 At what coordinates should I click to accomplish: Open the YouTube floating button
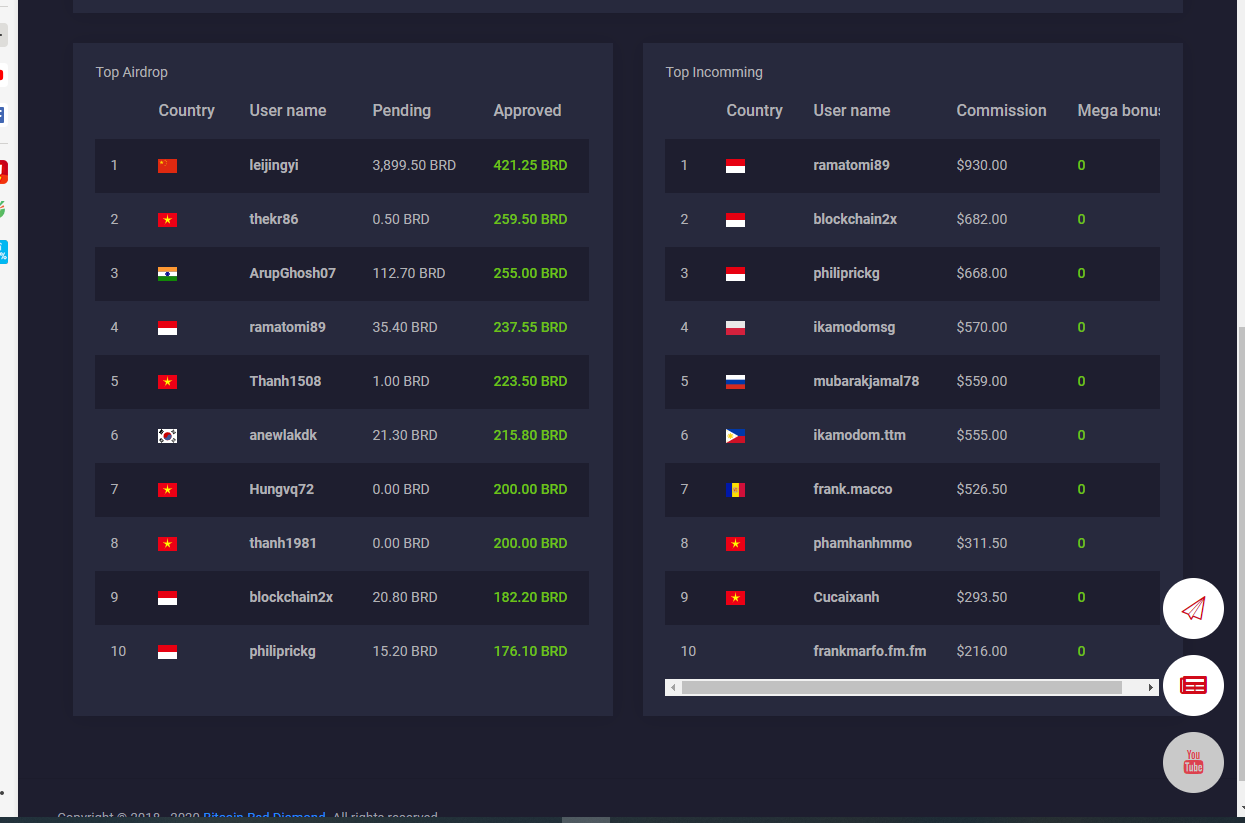tap(1193, 762)
